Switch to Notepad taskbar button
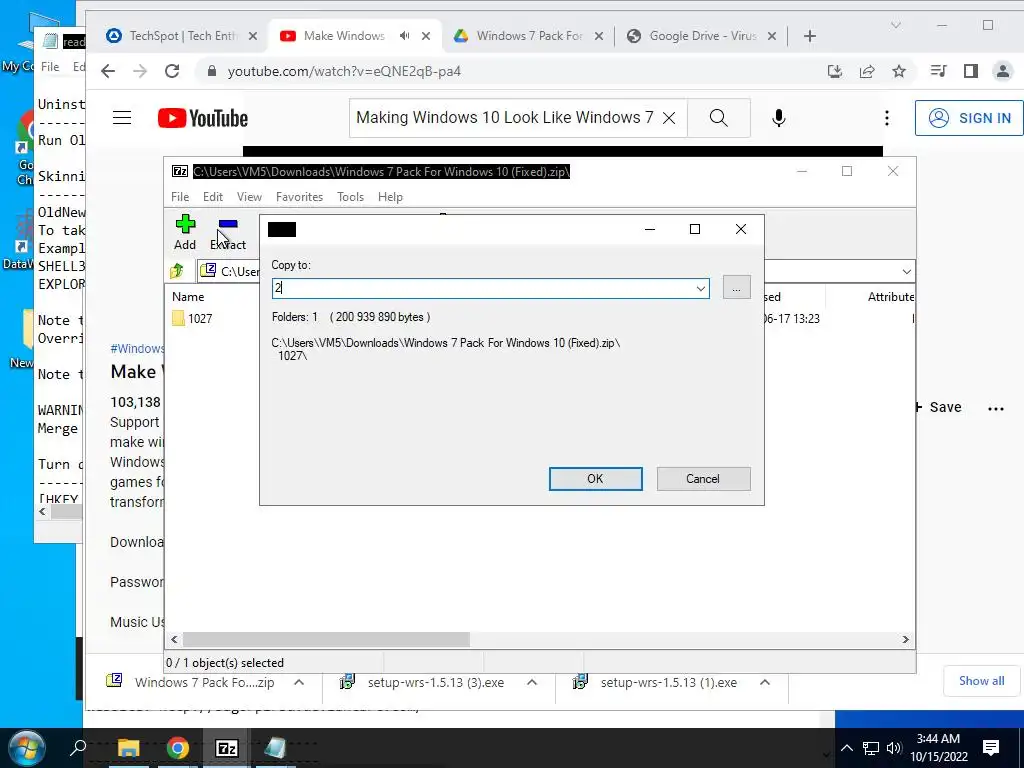 [x=276, y=748]
